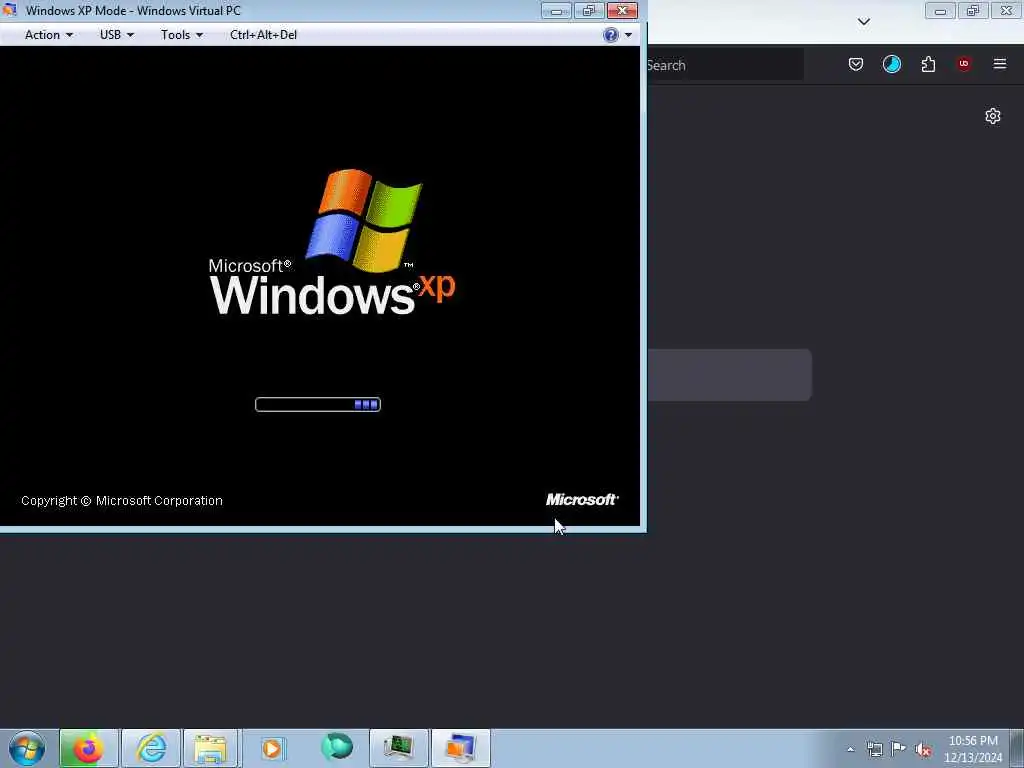1024x768 pixels.
Task: Send Ctrl+Alt+Del to the virtual machine
Action: 263,35
